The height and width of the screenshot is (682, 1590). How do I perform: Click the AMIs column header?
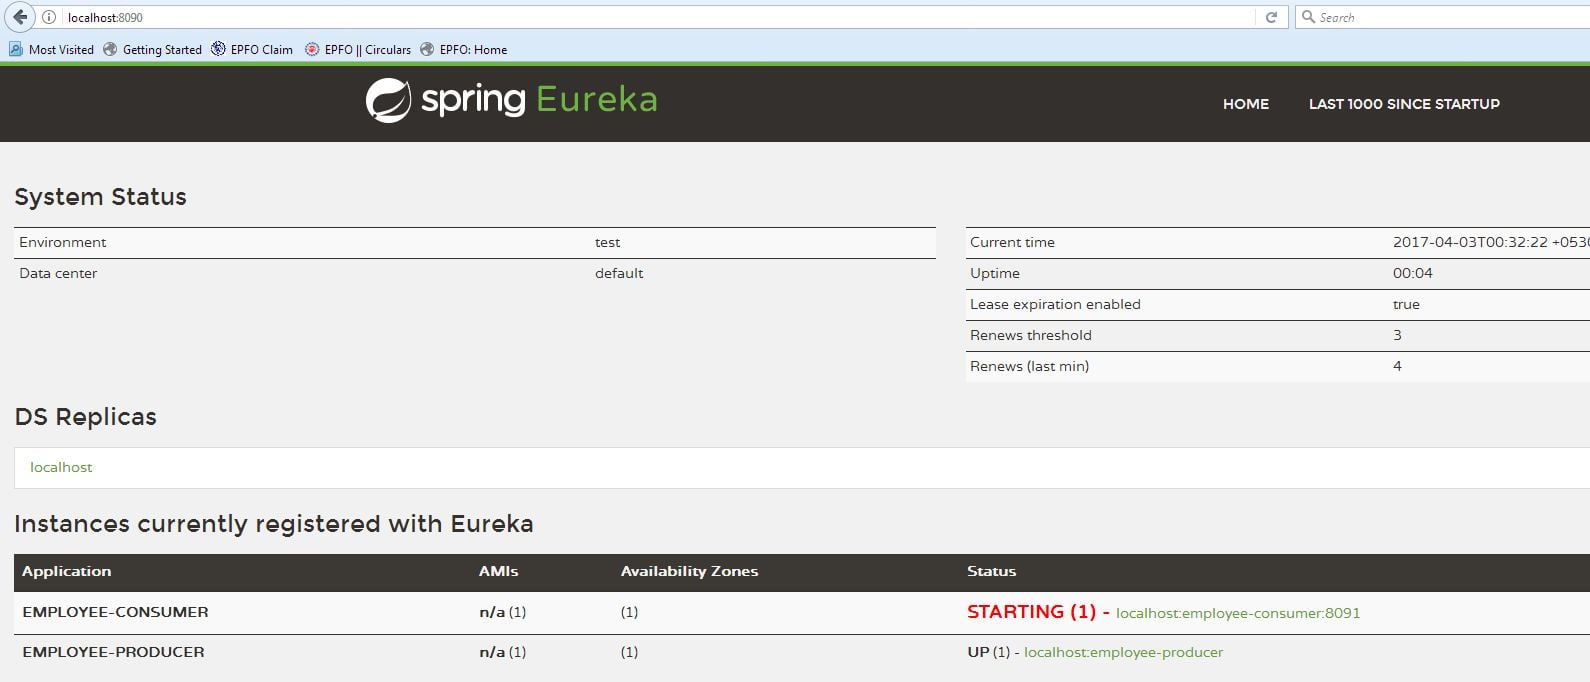498,571
